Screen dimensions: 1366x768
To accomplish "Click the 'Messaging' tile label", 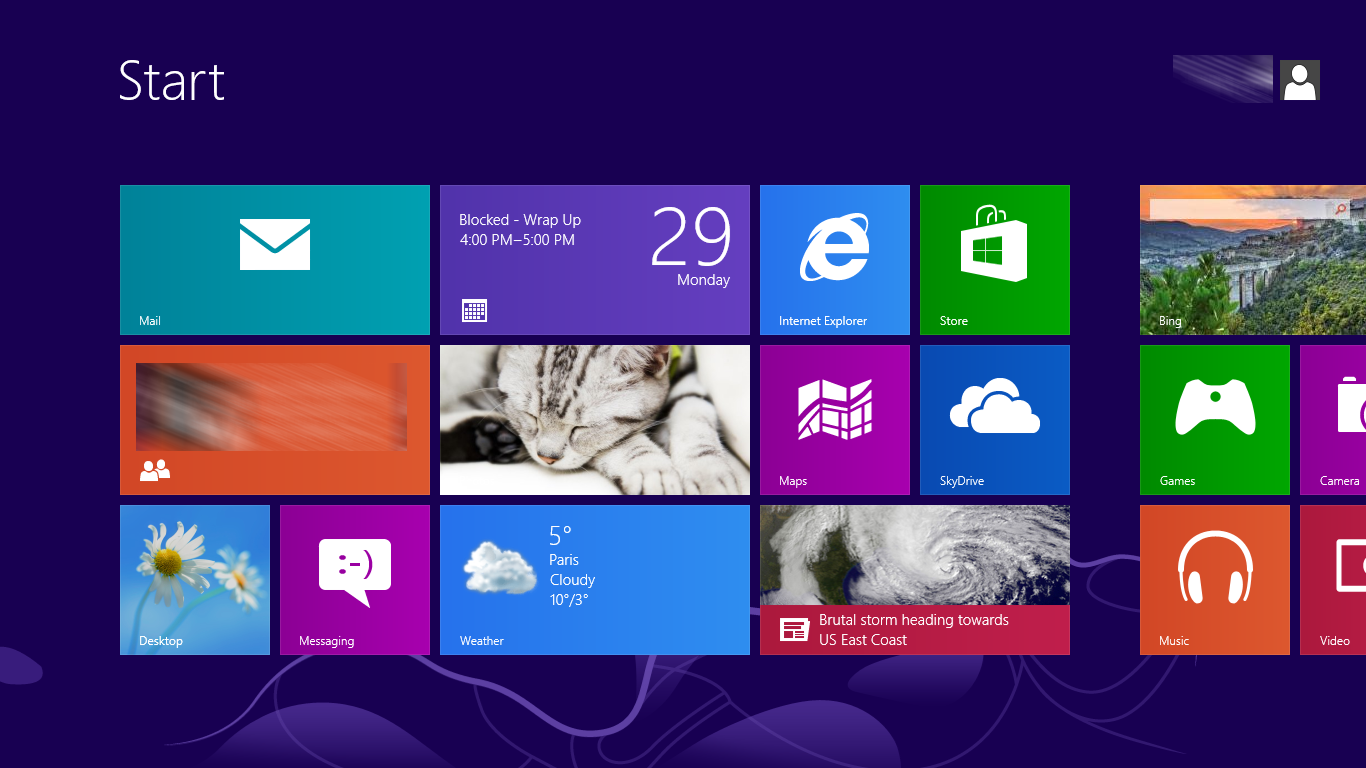I will [327, 641].
